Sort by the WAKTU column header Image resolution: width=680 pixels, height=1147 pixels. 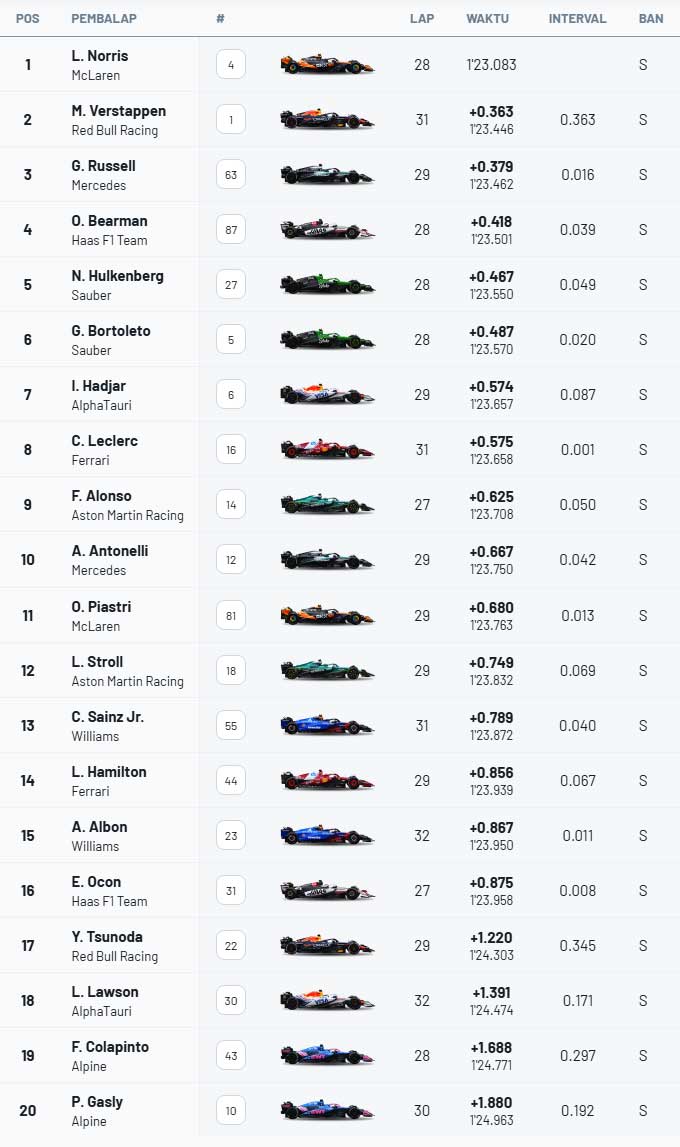[x=487, y=18]
